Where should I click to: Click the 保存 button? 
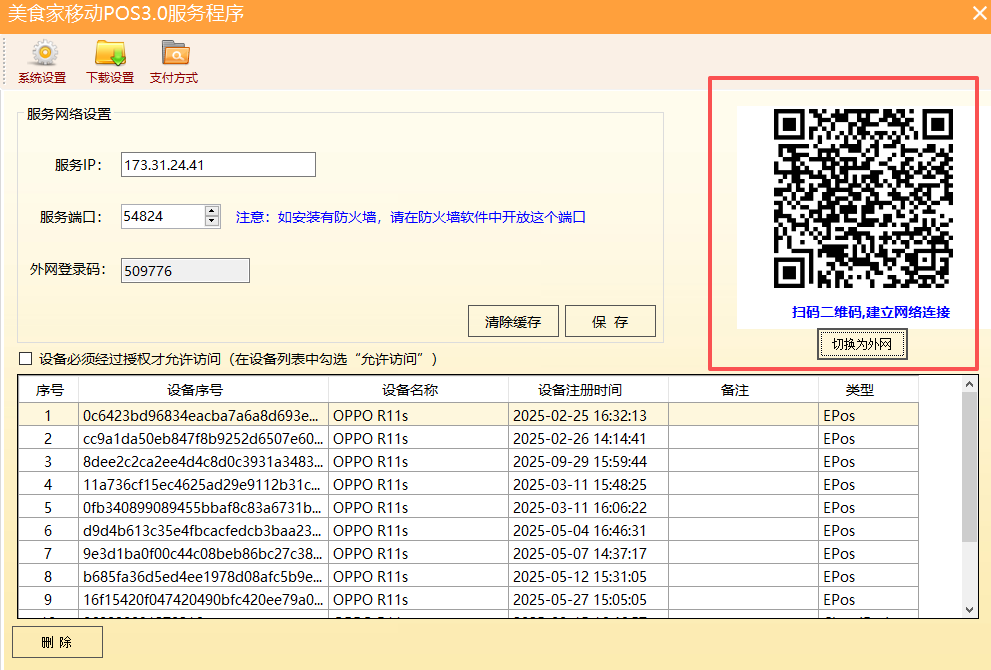click(610, 322)
